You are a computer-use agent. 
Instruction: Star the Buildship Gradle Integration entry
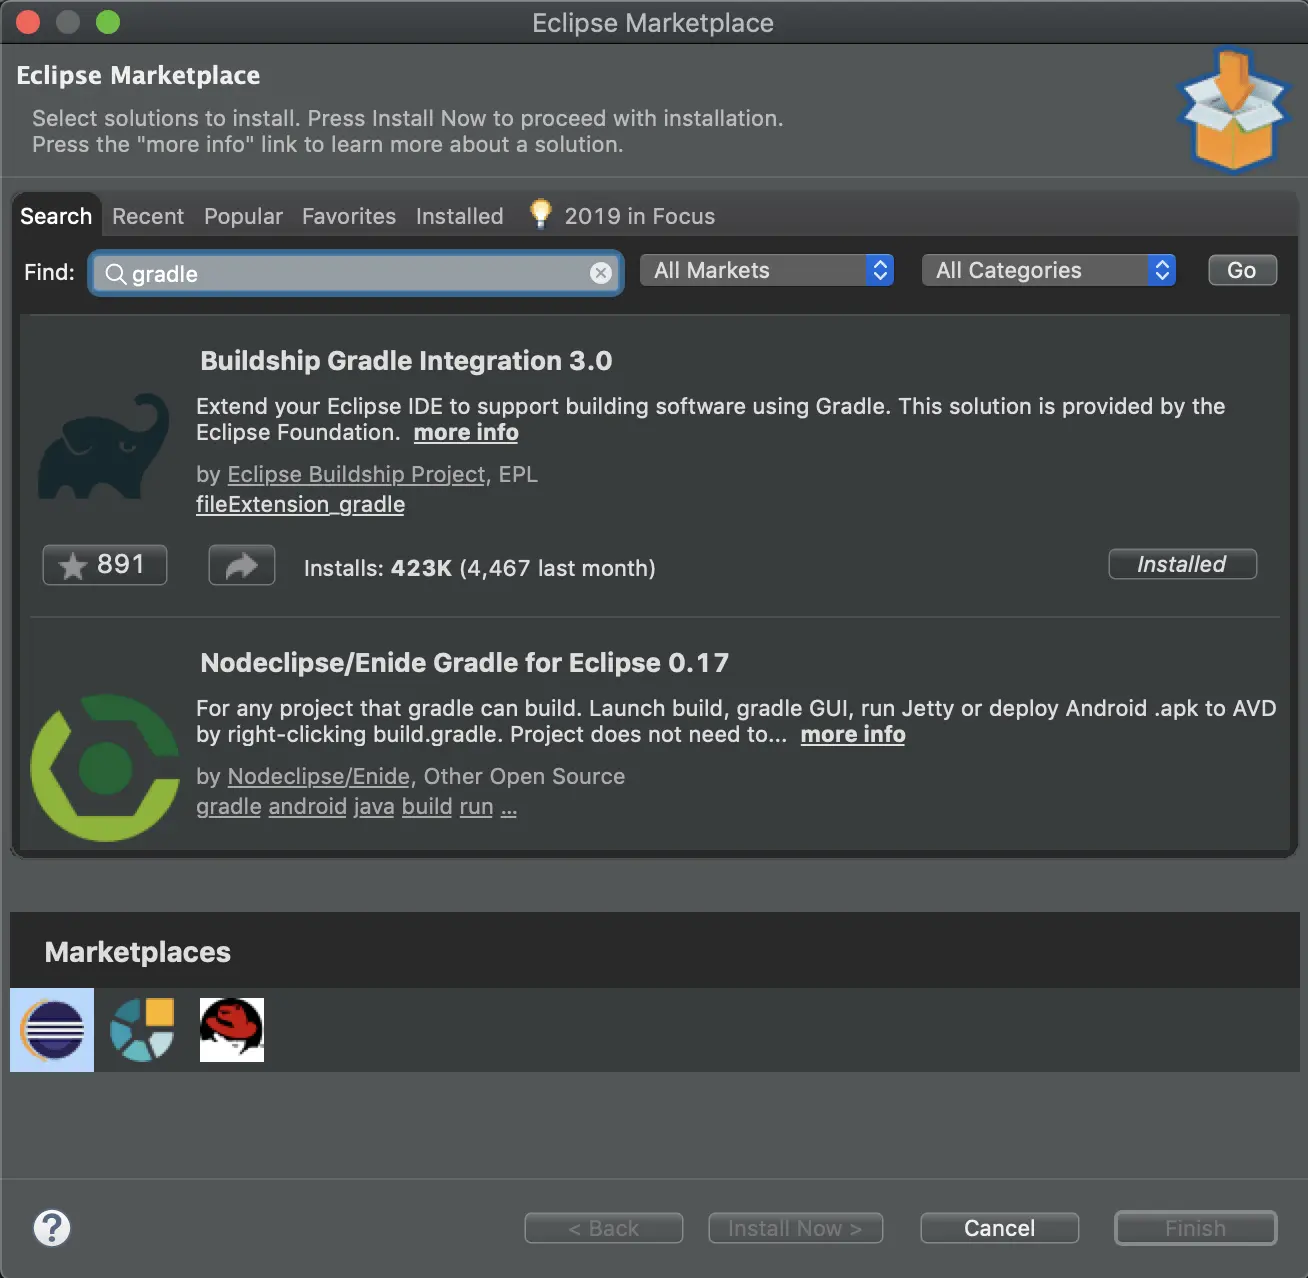coord(105,565)
